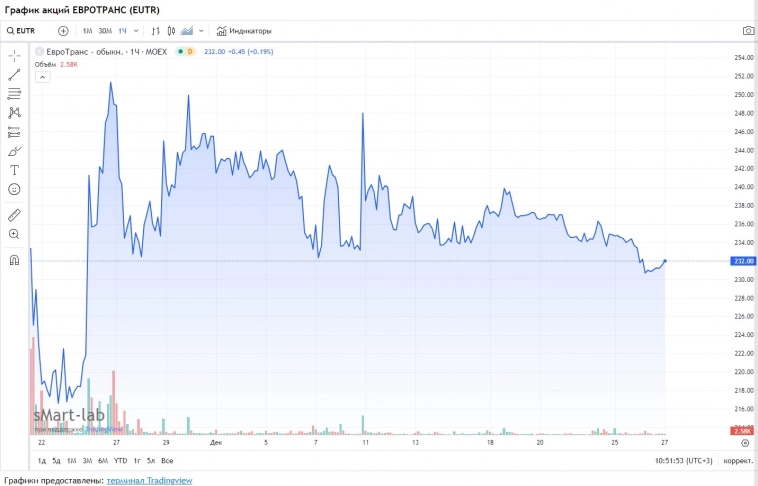Select the trend line drawing tool
Image resolution: width=758 pixels, height=486 pixels.
tap(15, 74)
